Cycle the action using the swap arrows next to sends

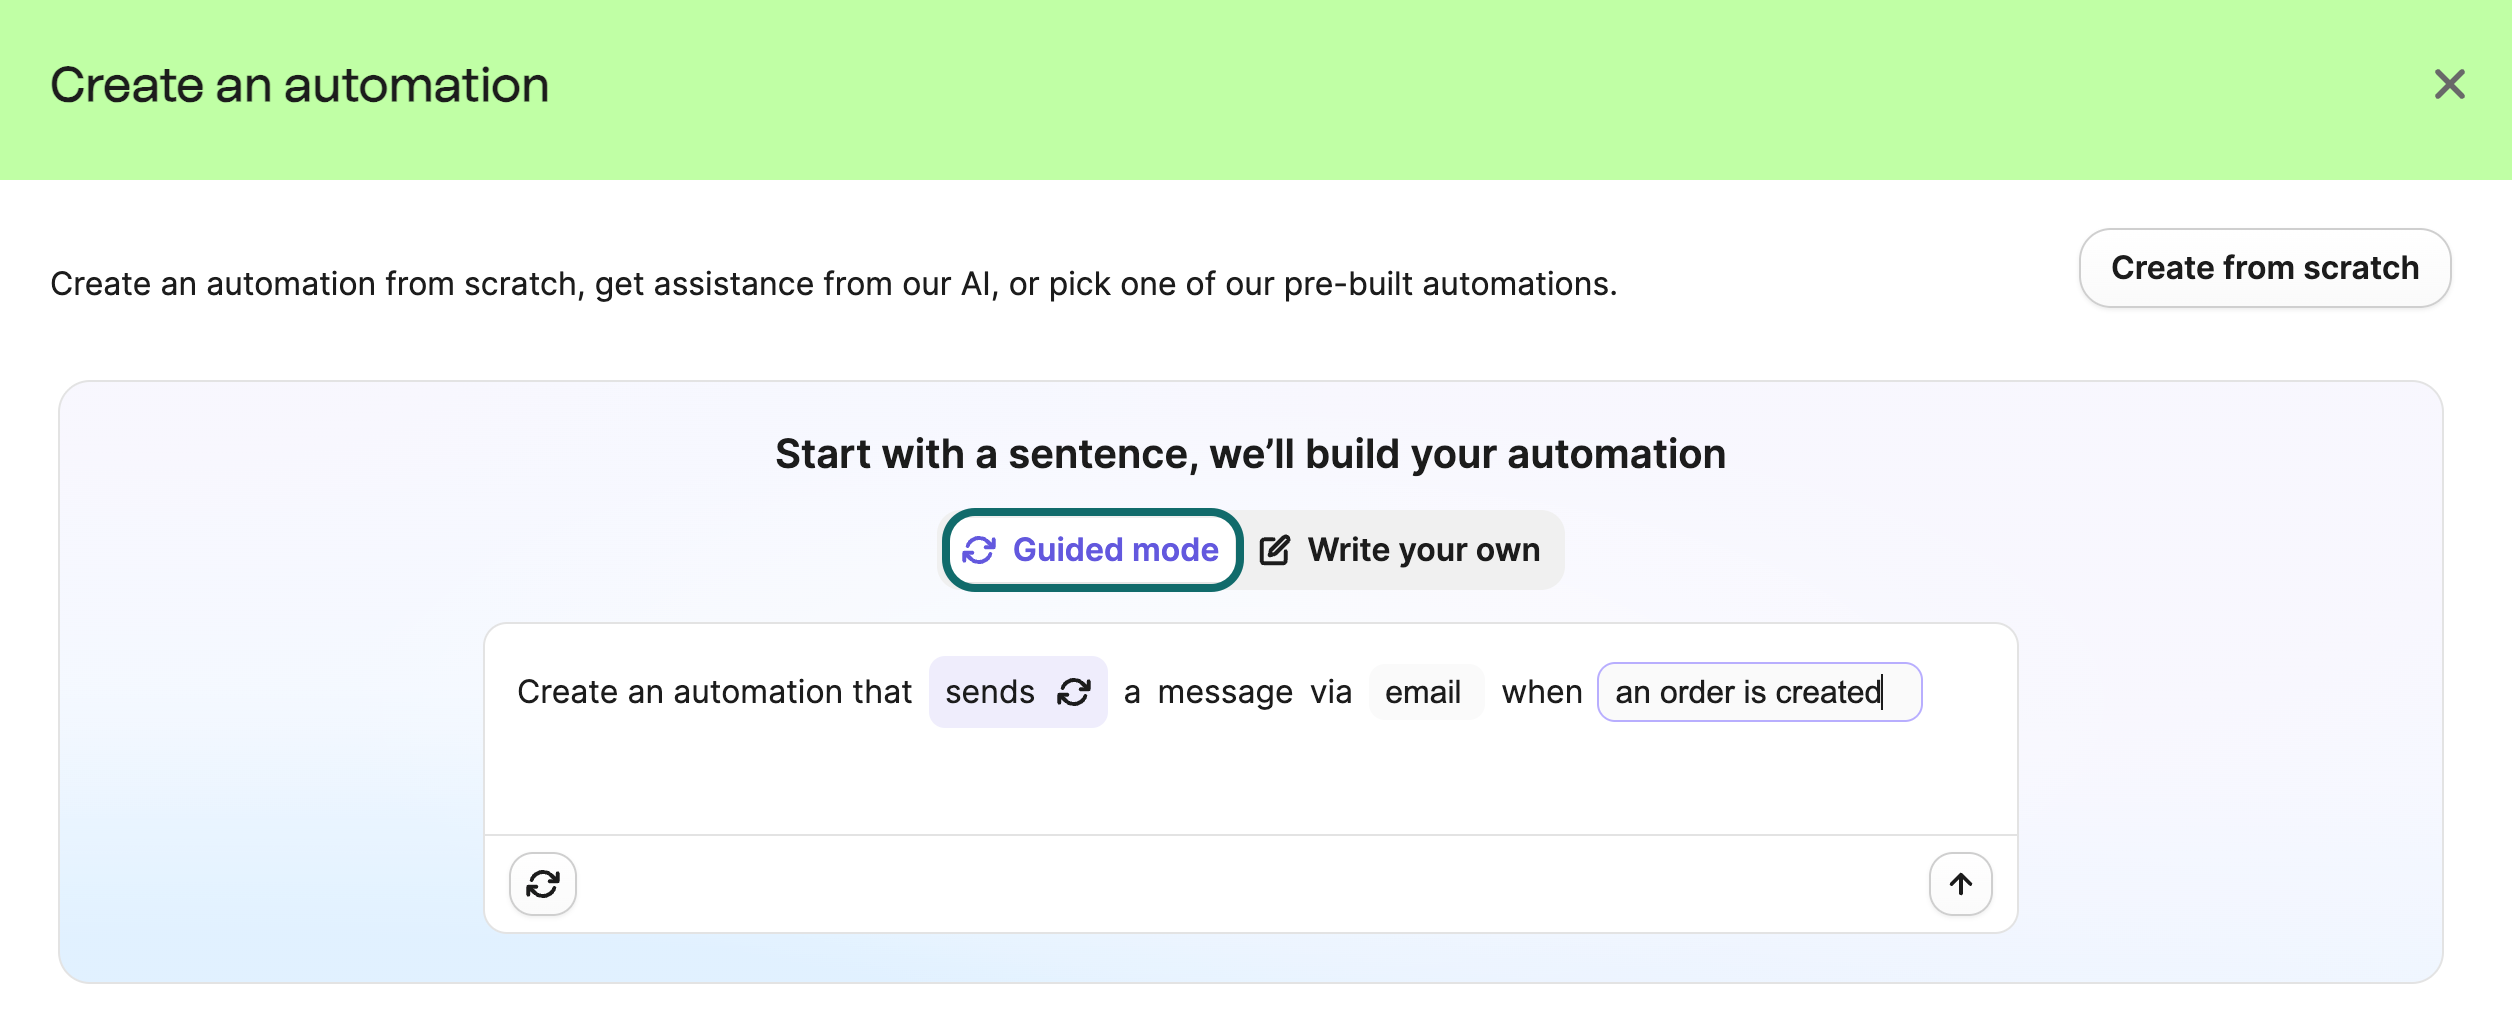click(x=1076, y=691)
